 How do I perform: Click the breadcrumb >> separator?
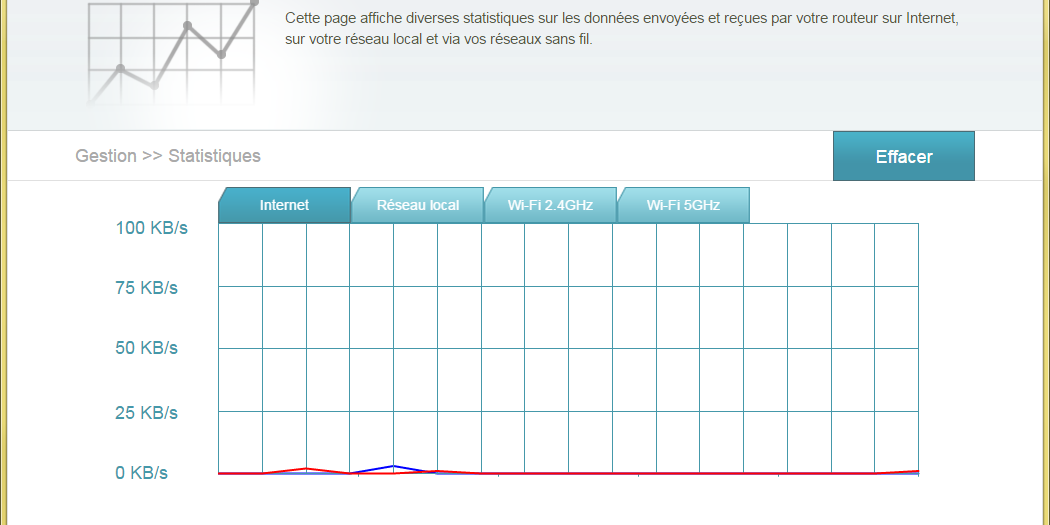point(152,156)
